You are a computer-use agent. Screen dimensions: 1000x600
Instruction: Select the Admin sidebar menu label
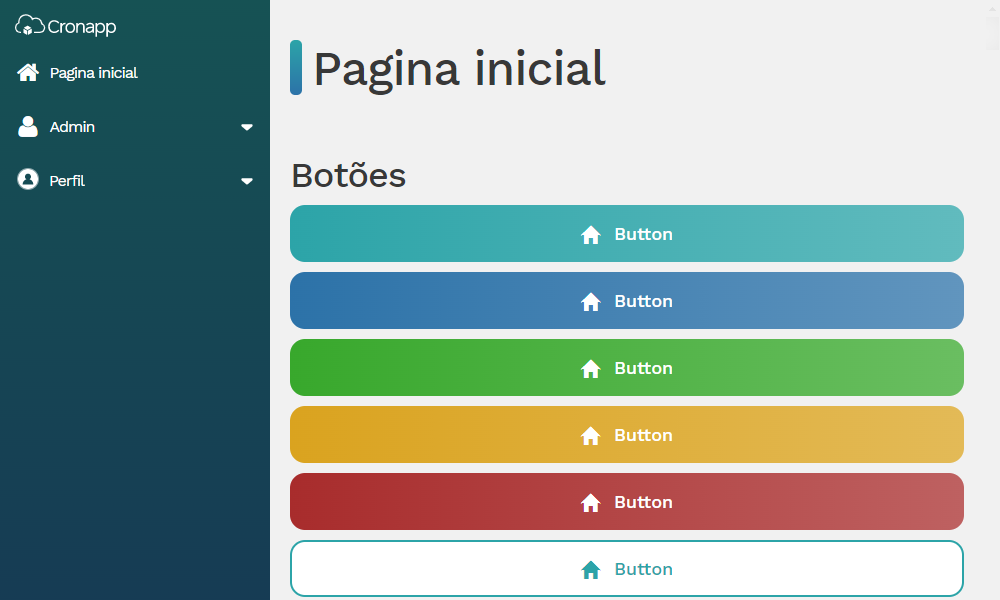point(72,127)
